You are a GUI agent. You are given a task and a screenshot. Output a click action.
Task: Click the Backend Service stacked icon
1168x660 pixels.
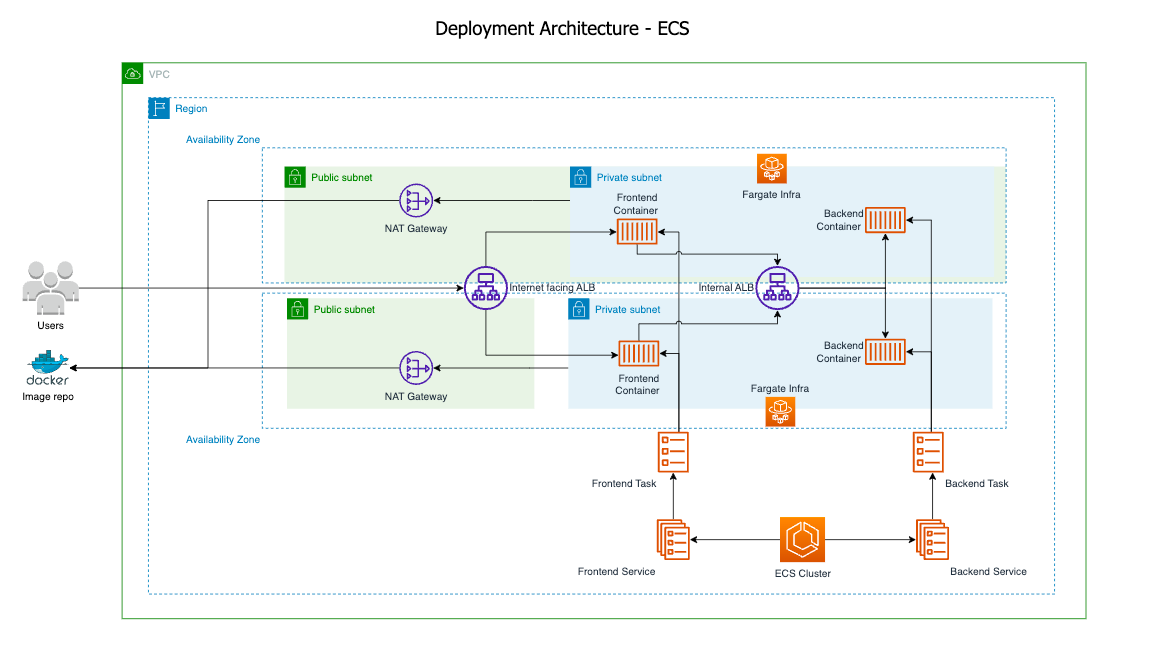coord(932,538)
